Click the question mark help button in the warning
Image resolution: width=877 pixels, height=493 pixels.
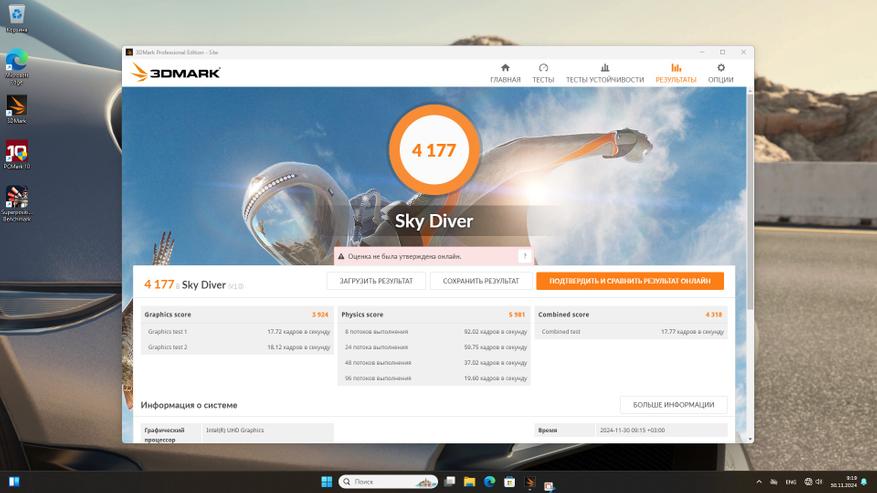point(525,256)
